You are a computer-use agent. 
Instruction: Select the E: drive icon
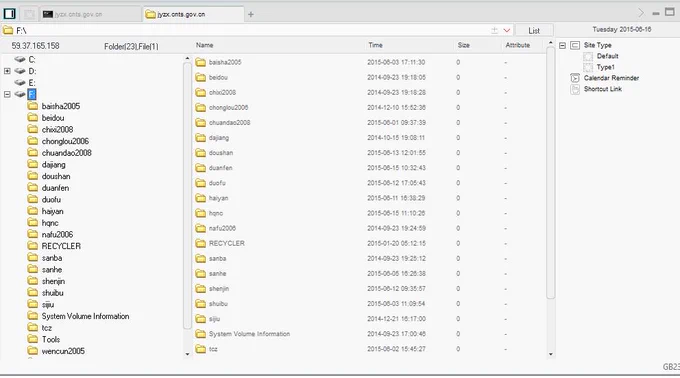(x=20, y=82)
